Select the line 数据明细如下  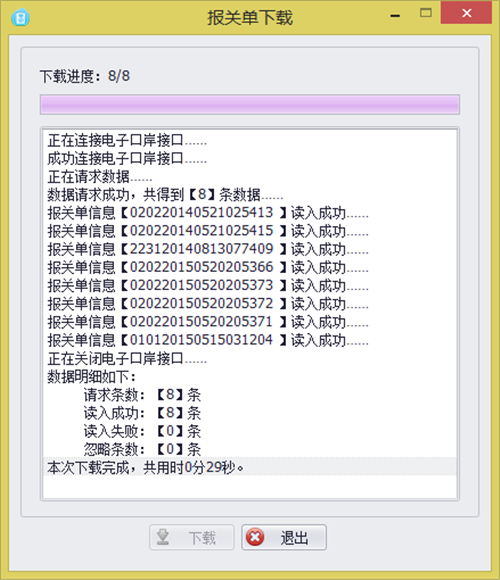tap(92, 377)
